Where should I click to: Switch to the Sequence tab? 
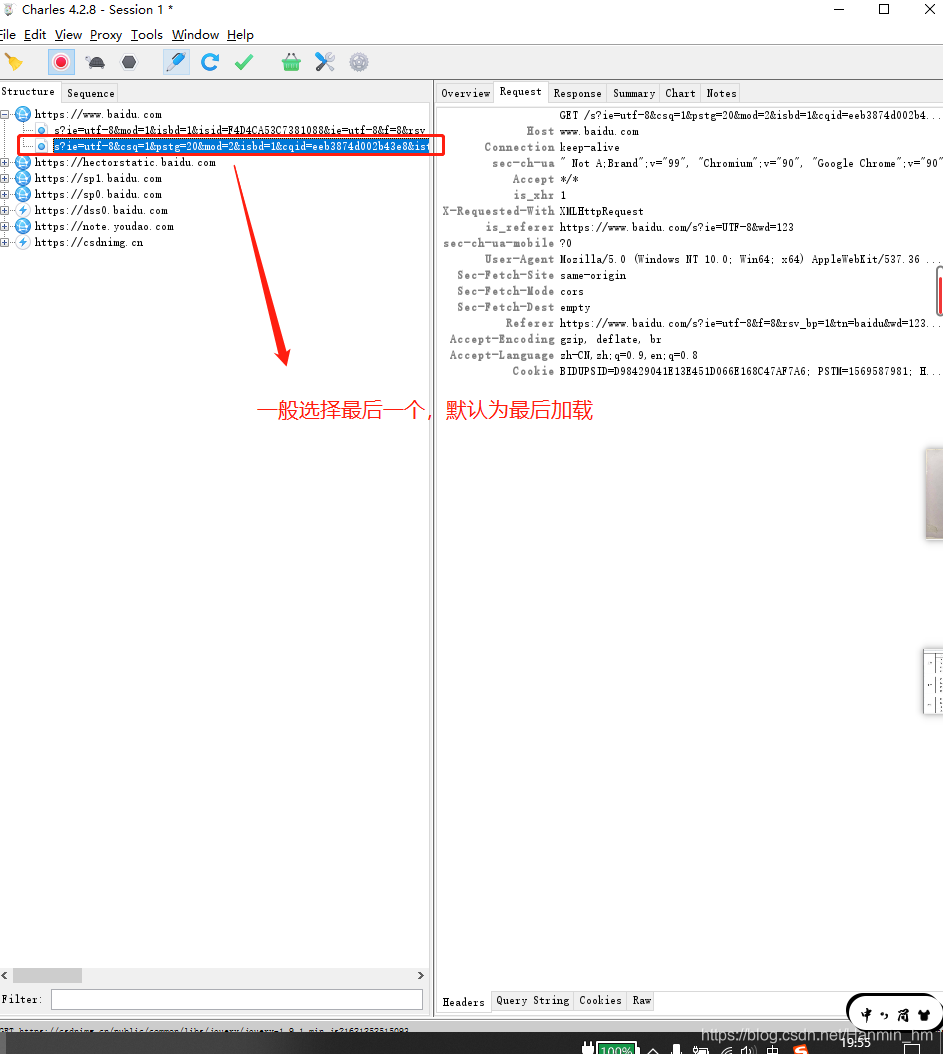91,93
